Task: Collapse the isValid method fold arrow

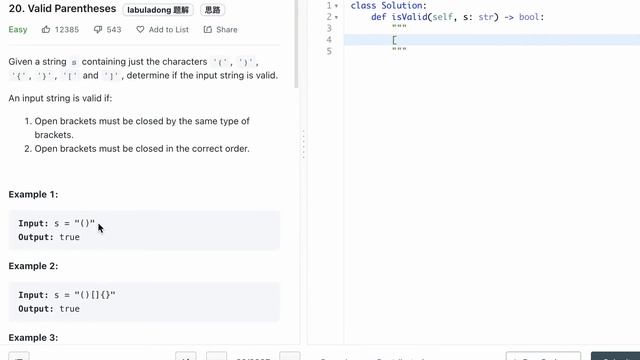Action: click(336, 17)
